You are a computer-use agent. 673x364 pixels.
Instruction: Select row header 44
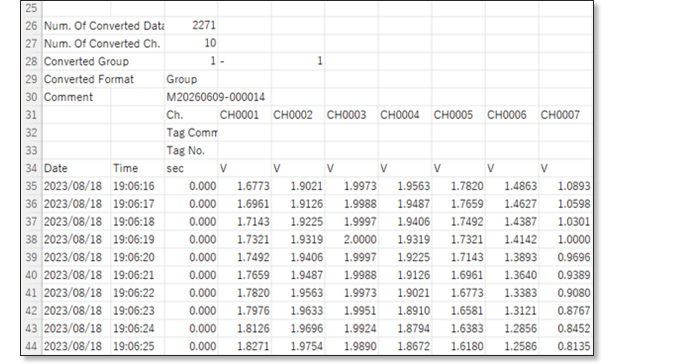tap(31, 346)
